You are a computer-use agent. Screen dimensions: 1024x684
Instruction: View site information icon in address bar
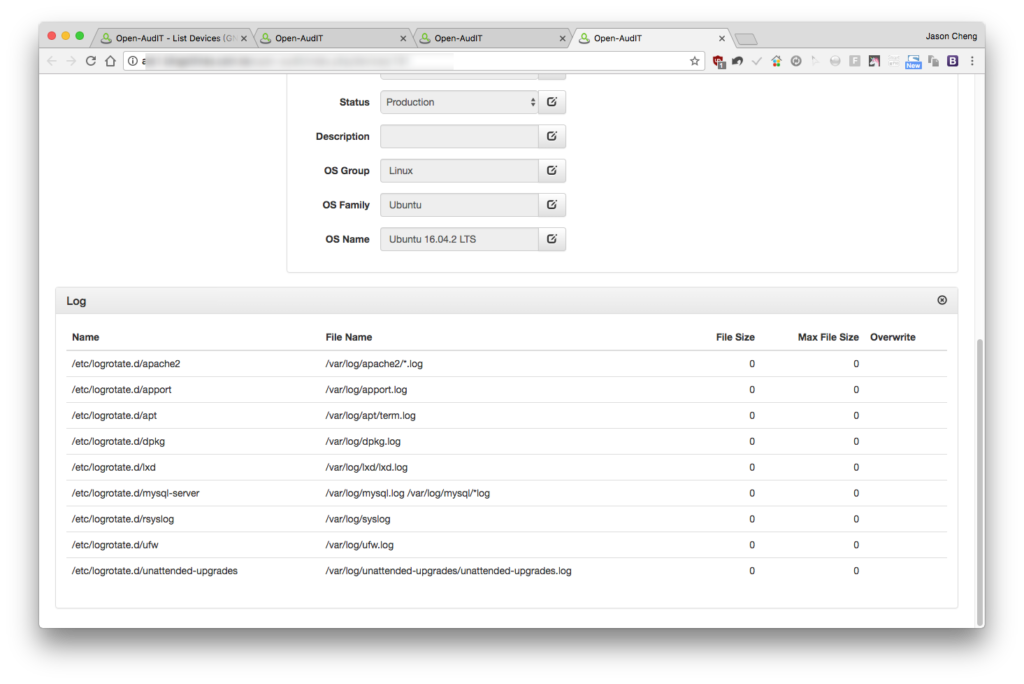[x=133, y=61]
